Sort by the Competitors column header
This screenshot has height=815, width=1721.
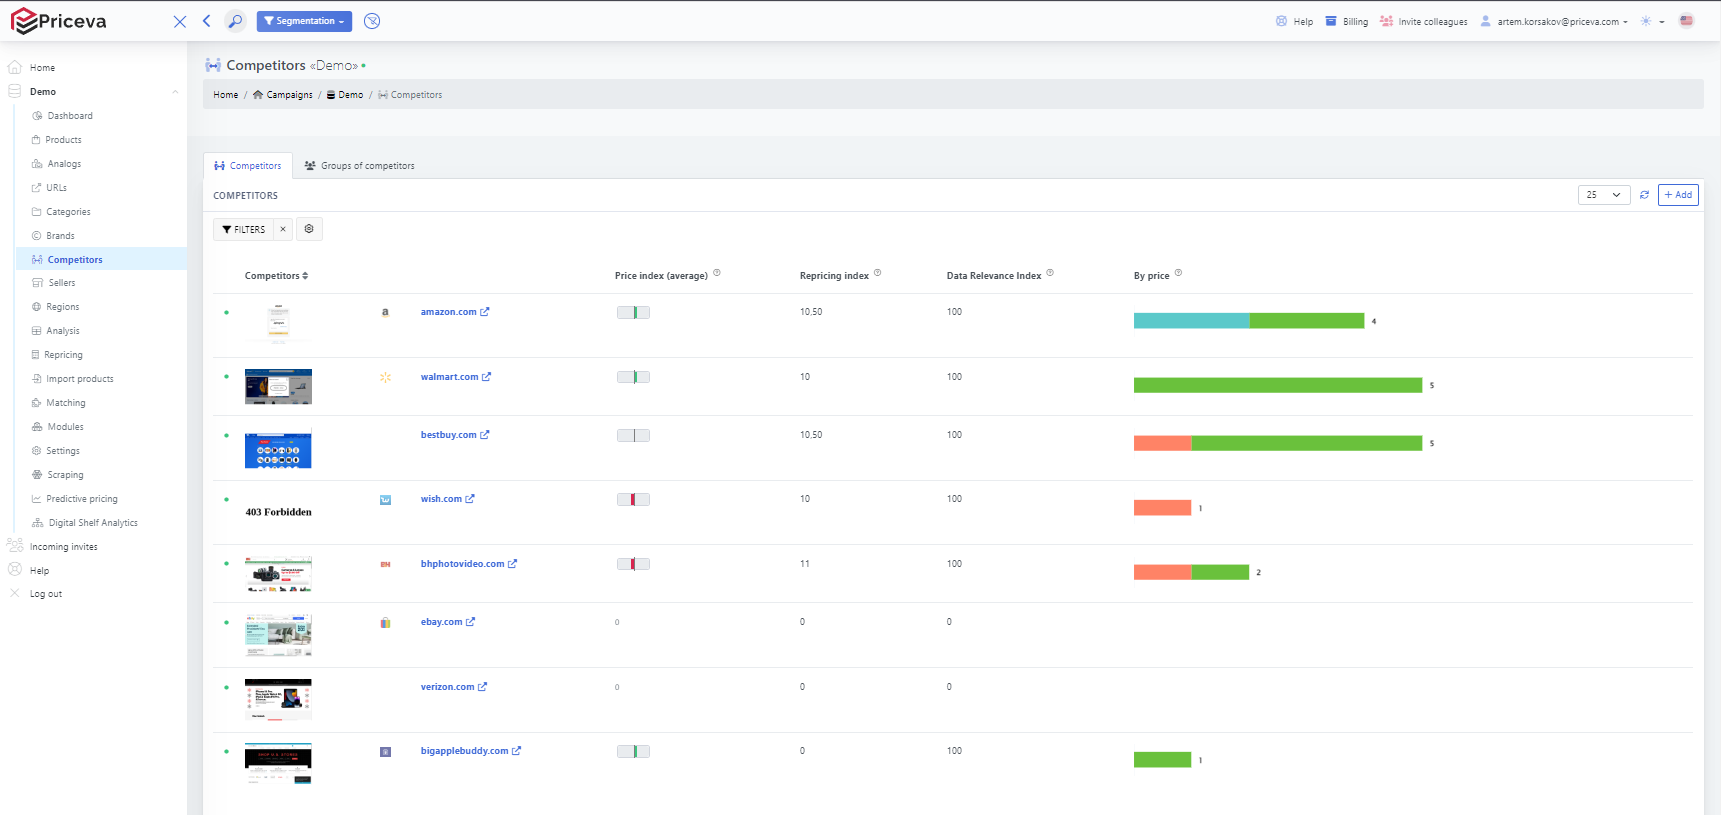coord(277,276)
